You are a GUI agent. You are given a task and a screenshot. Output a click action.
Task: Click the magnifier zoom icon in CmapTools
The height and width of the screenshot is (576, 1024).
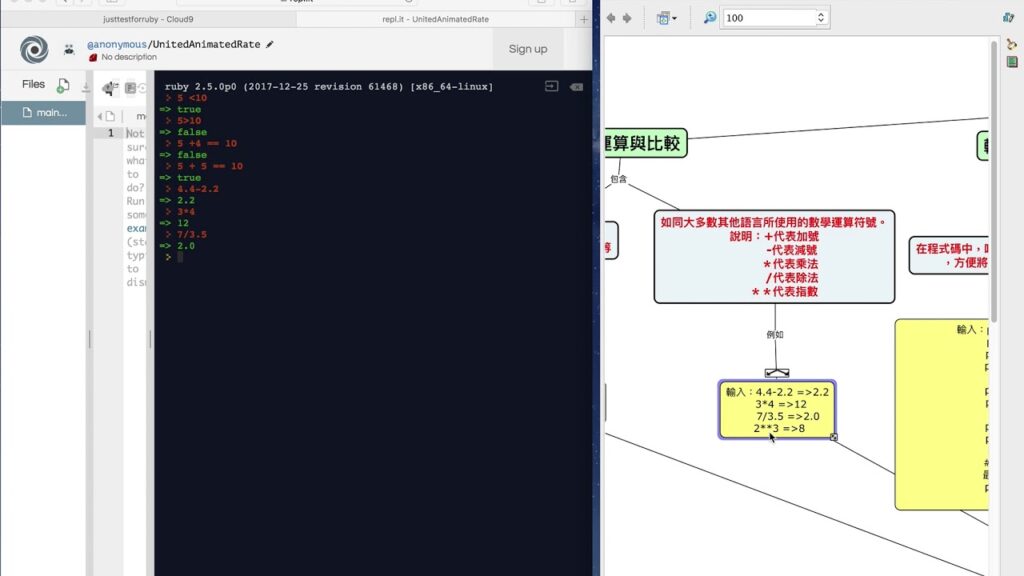(x=709, y=18)
